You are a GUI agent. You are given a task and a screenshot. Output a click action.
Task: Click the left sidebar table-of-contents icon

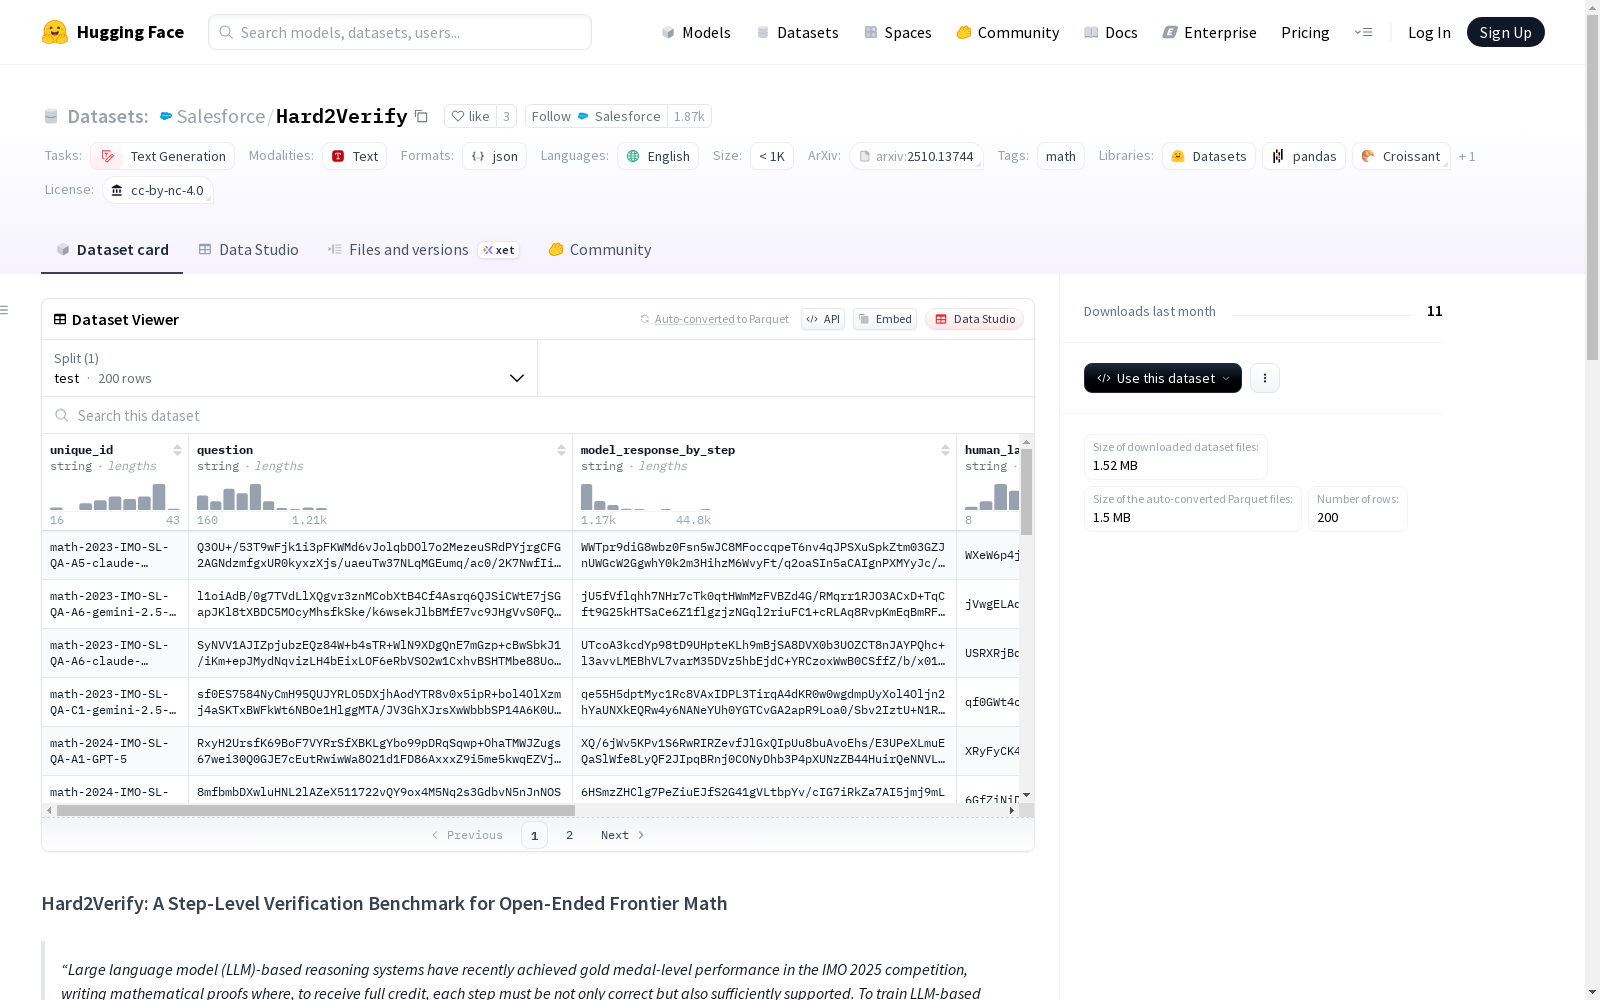4,310
